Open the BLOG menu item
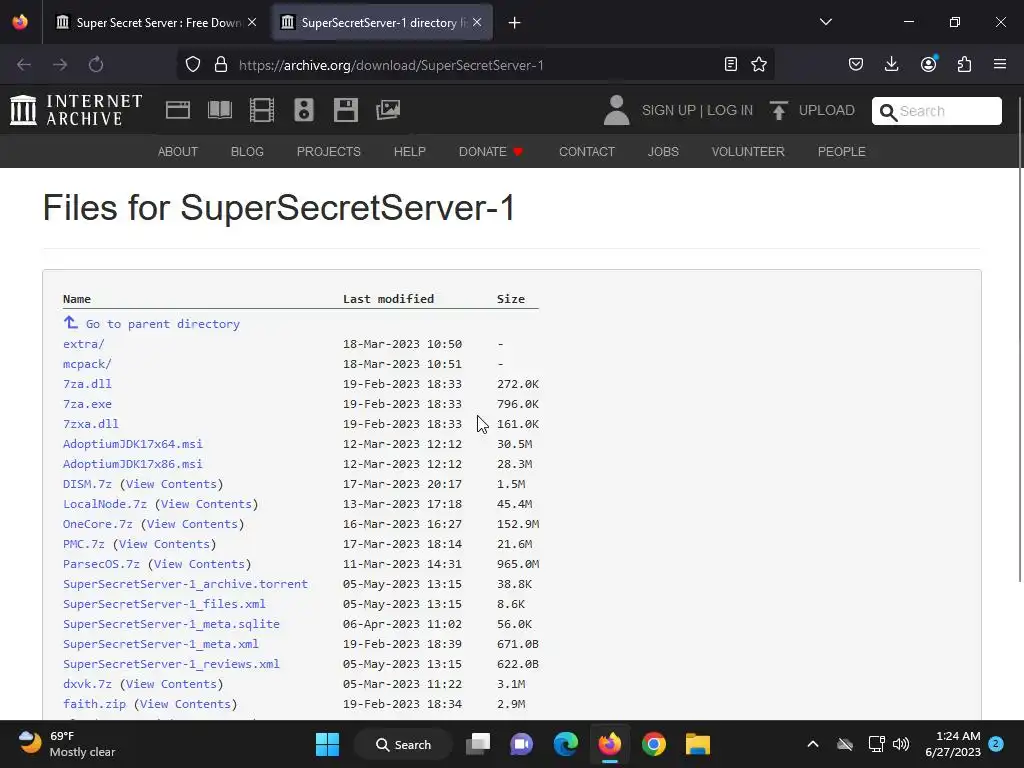The width and height of the screenshot is (1024, 768). point(247,152)
